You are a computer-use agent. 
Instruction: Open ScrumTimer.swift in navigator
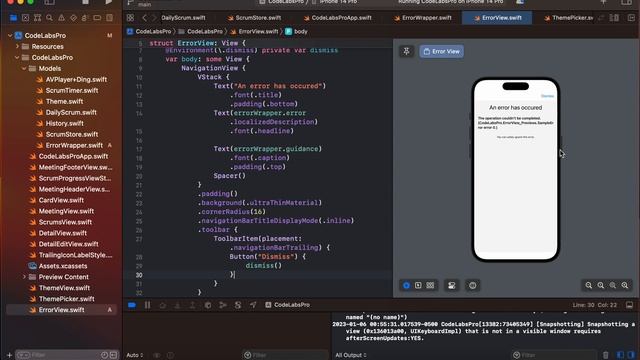point(71,91)
